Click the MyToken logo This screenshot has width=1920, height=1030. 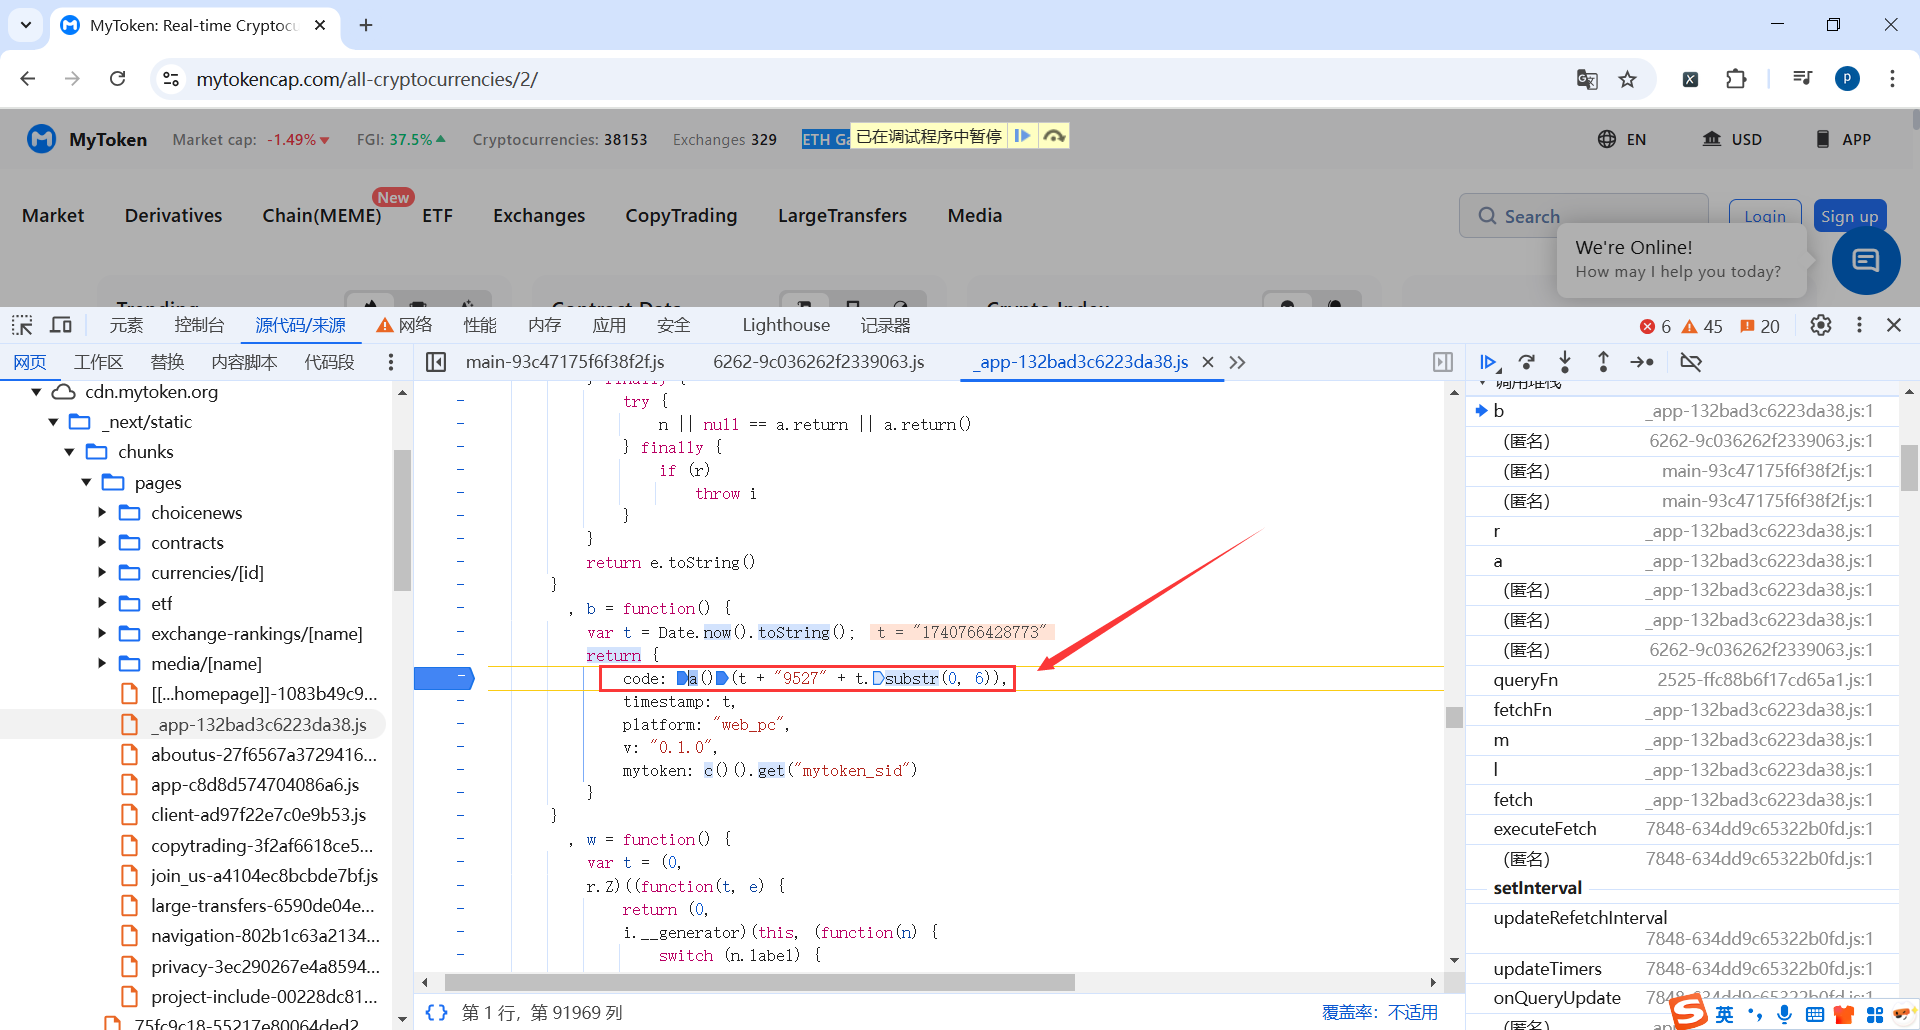point(87,139)
